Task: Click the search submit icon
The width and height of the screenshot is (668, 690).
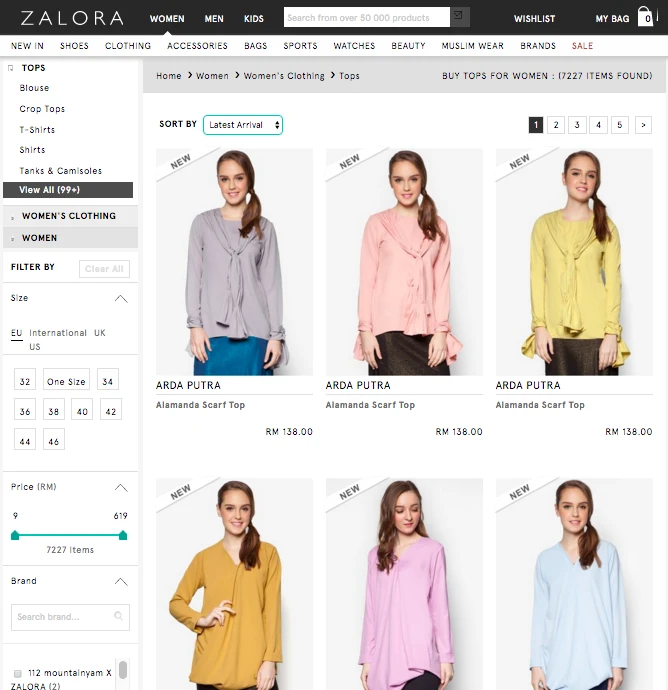Action: [459, 17]
